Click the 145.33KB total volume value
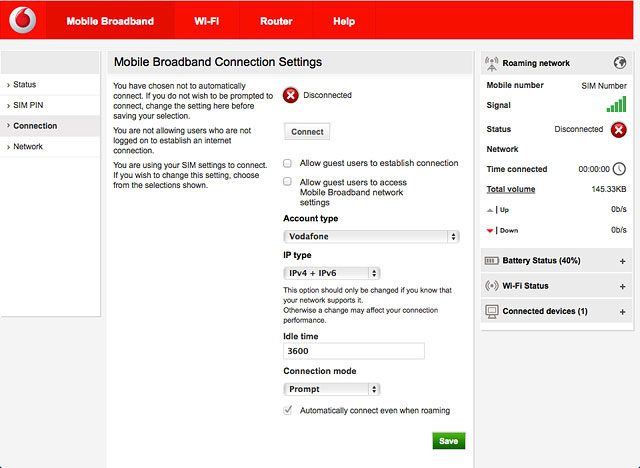640x468 pixels. tap(609, 189)
